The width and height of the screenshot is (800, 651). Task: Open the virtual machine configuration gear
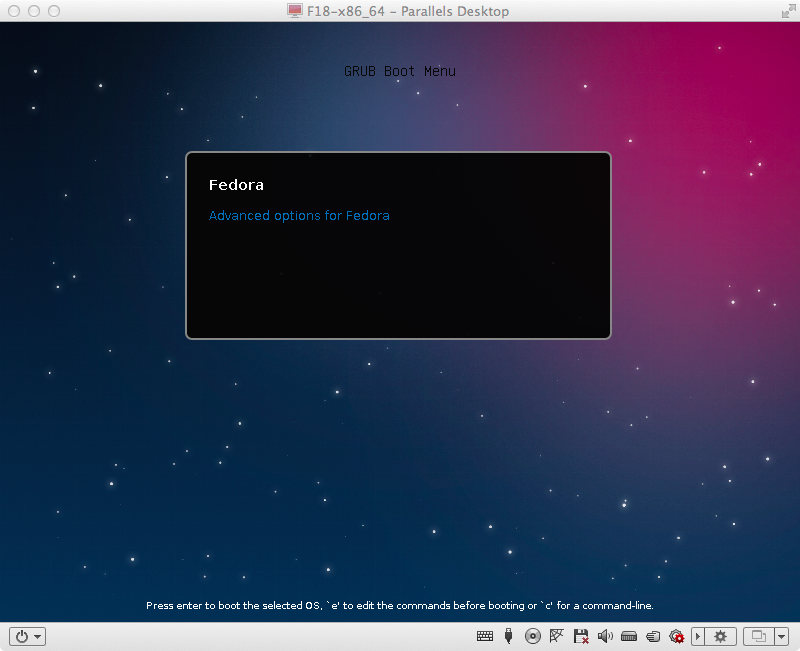[720, 636]
